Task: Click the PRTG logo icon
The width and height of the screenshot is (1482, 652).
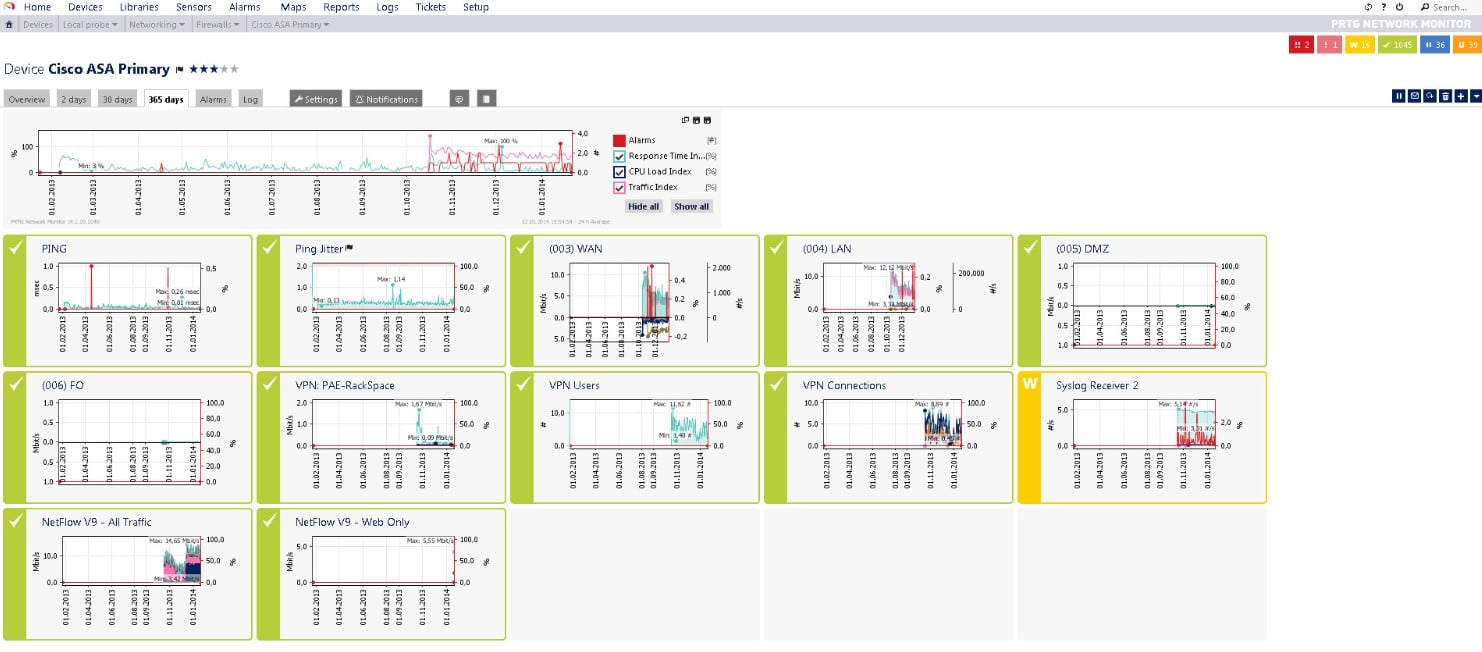Action: click(x=8, y=7)
